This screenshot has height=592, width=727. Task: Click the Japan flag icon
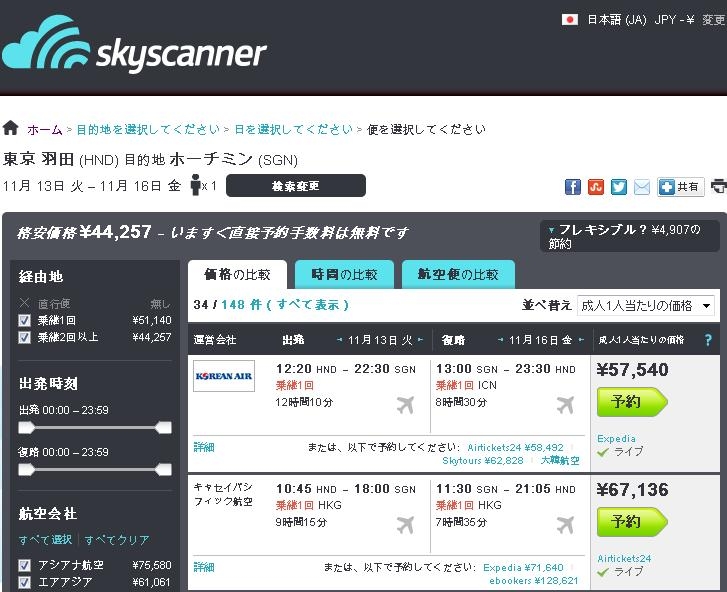[x=569, y=19]
